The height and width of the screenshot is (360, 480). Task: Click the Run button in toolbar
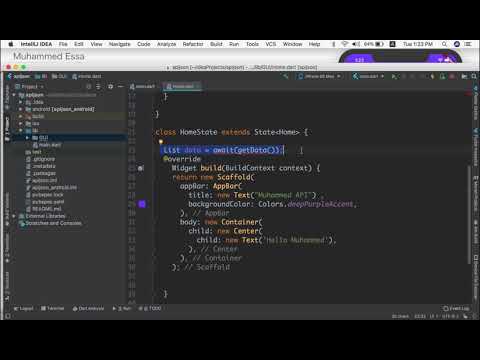(394, 77)
